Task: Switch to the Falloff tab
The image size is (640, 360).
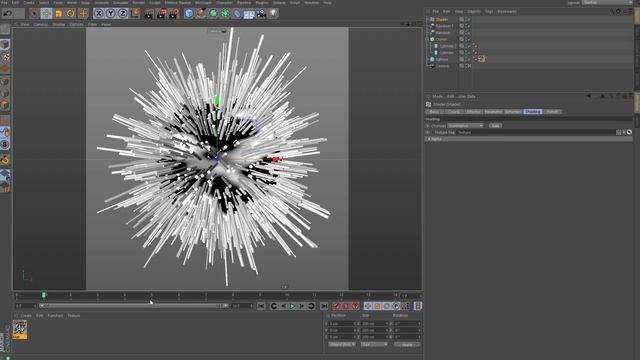Action: (552, 111)
